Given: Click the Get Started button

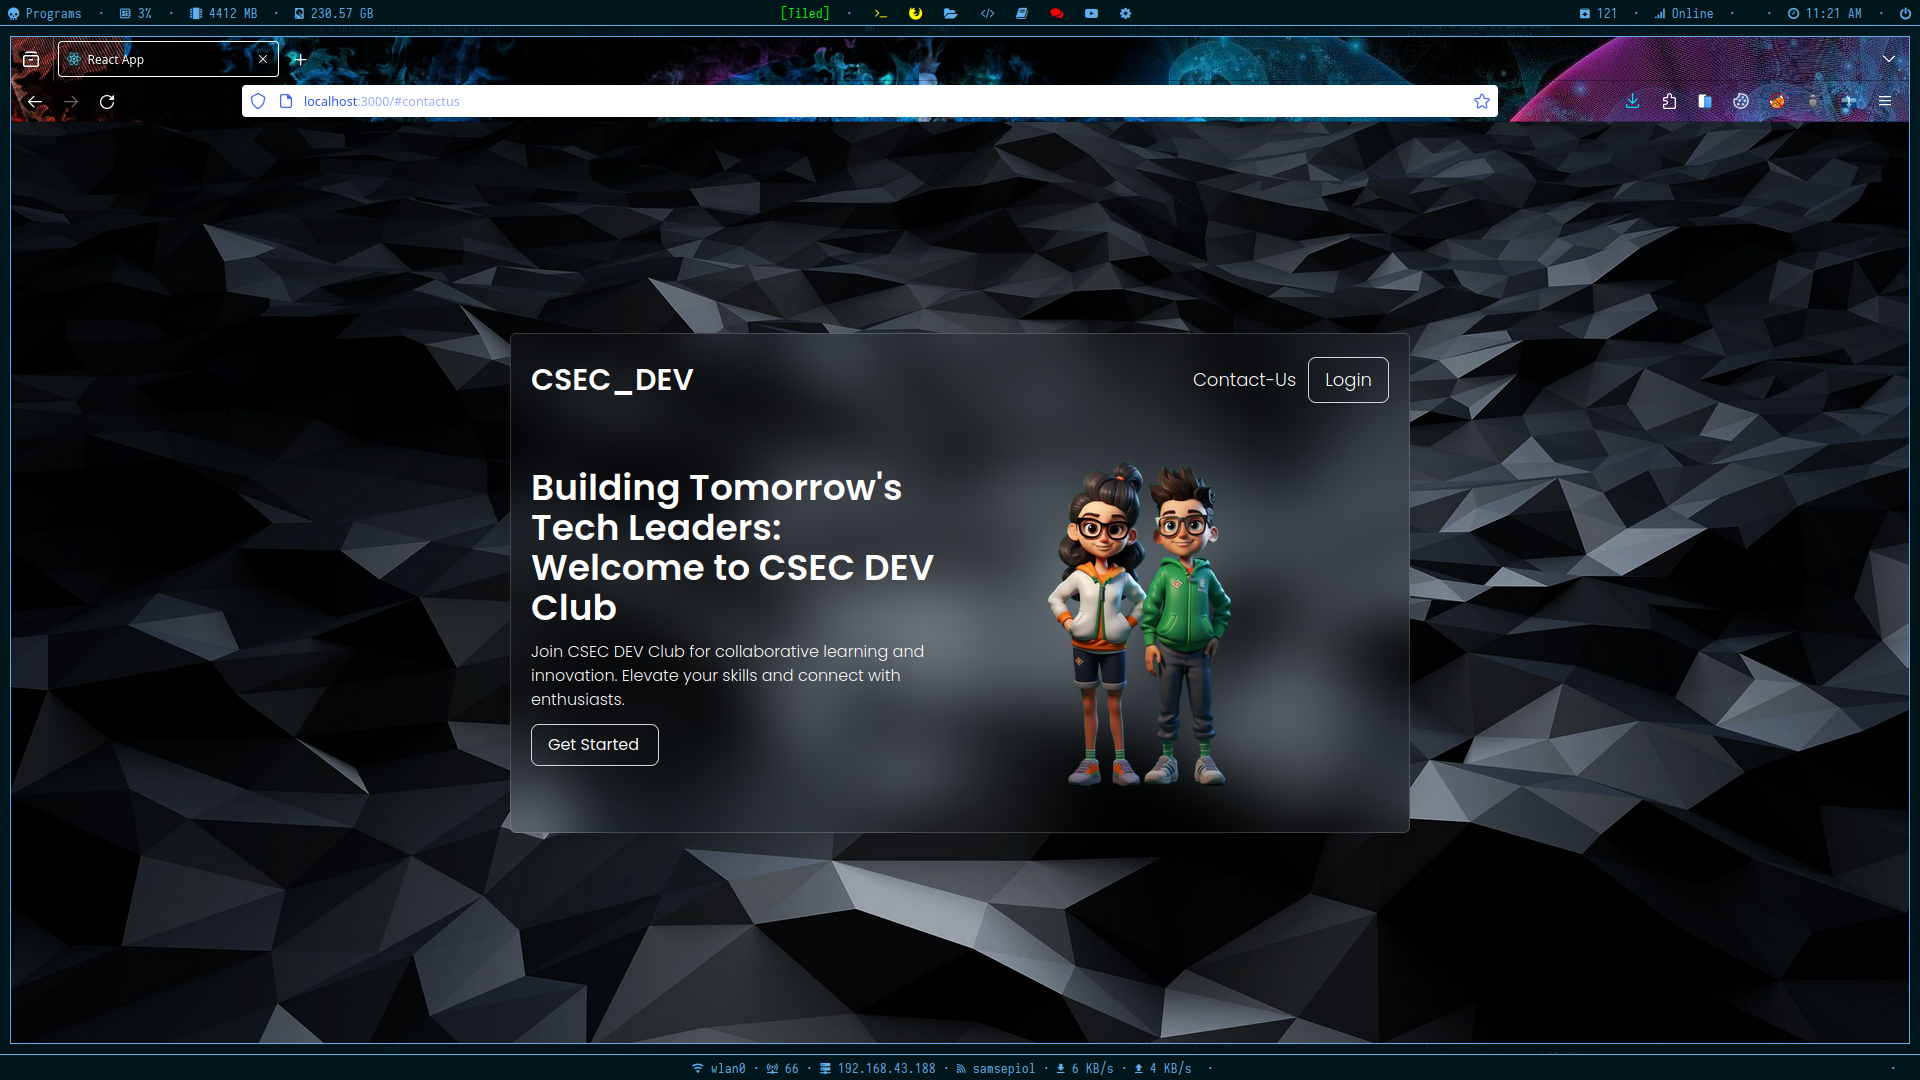Looking at the screenshot, I should 594,745.
